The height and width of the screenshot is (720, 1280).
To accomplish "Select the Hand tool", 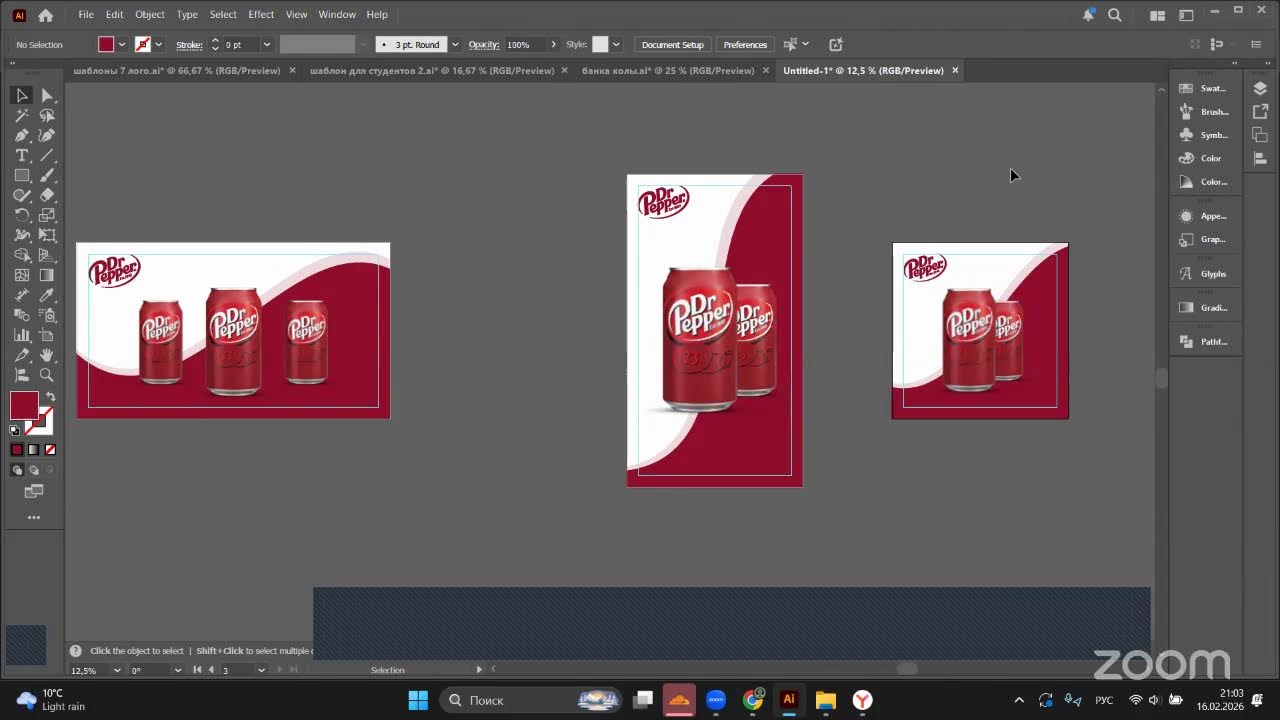I will point(47,356).
